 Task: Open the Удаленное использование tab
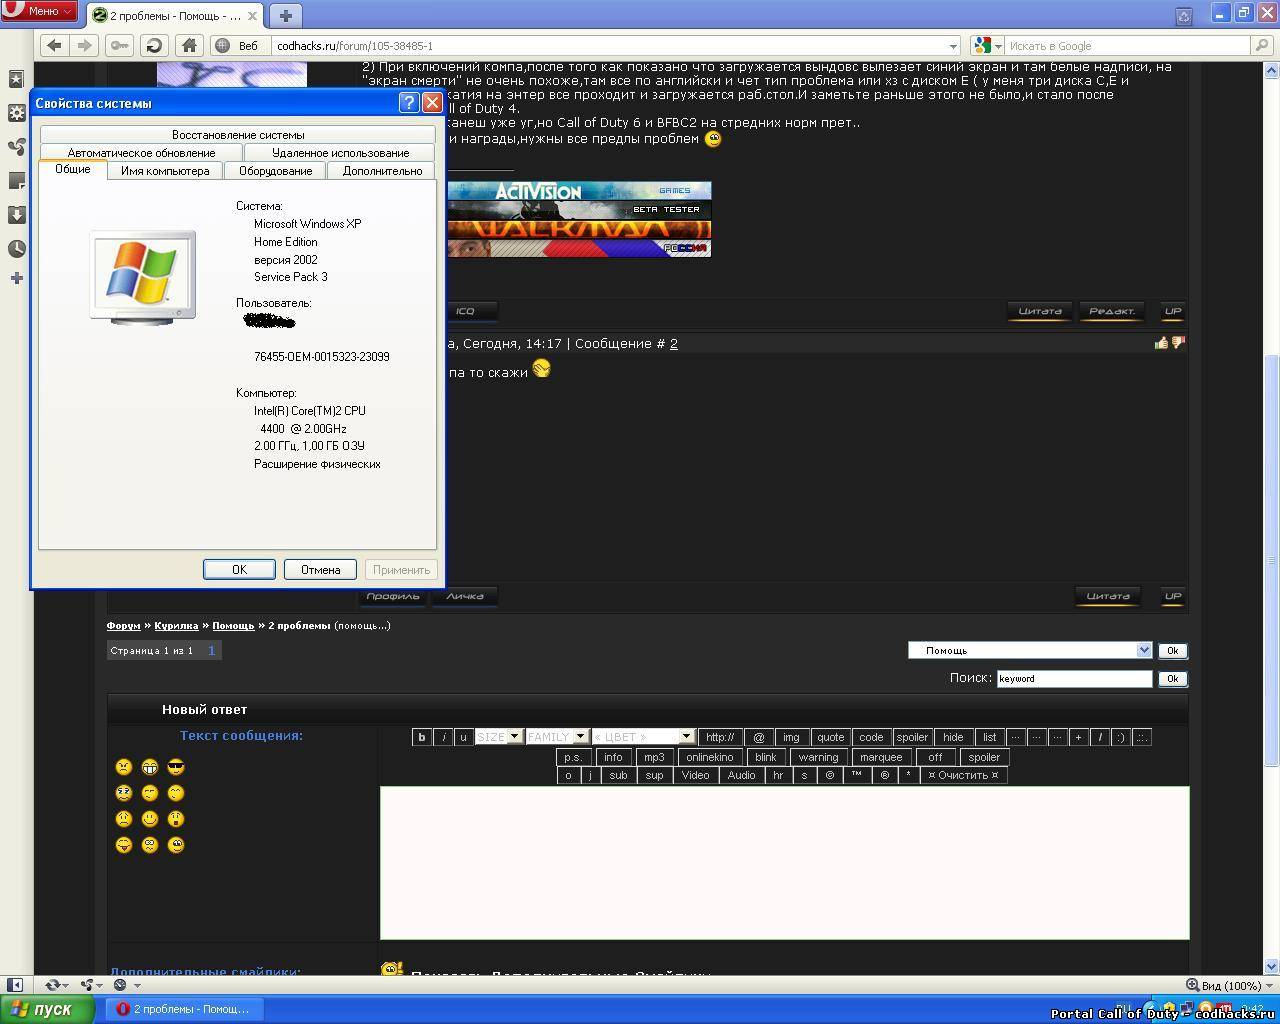point(340,153)
